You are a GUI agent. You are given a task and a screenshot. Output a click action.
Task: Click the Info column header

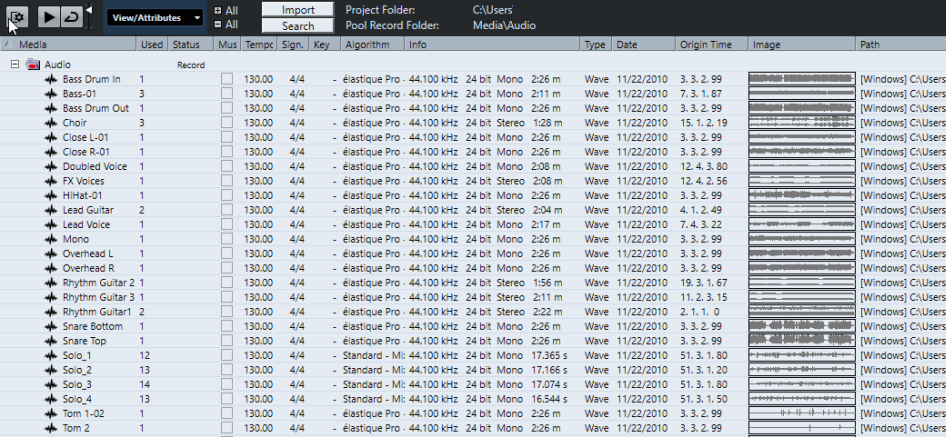492,44
